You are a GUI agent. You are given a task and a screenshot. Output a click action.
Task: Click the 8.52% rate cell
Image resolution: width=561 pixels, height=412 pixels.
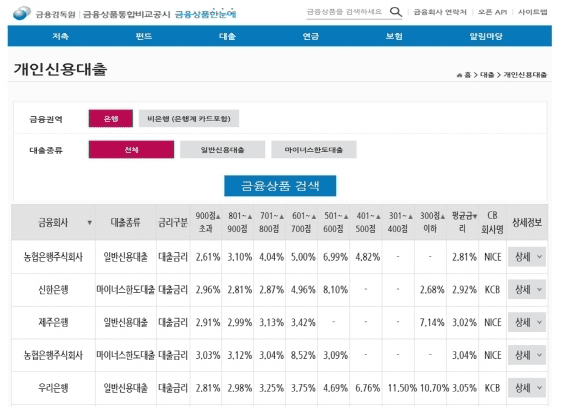[303, 355]
